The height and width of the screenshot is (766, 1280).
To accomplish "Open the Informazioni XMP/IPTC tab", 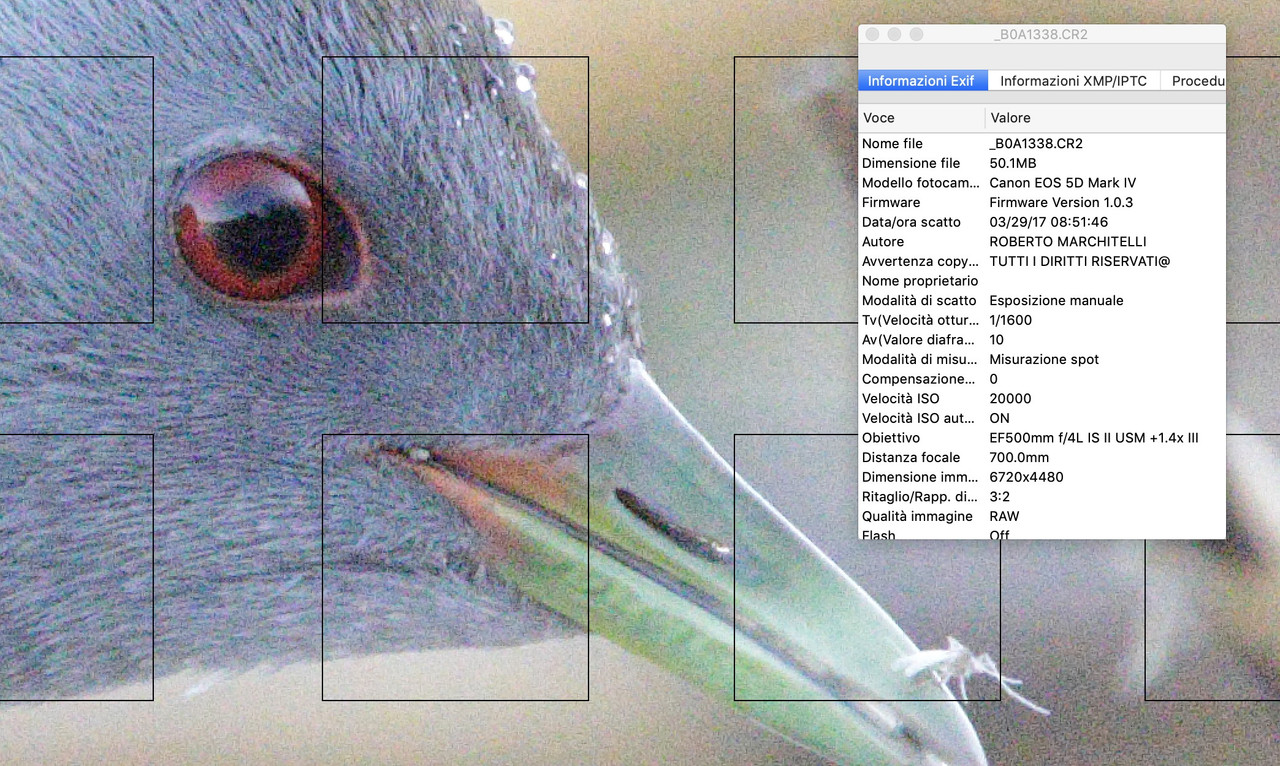I will (1073, 81).
